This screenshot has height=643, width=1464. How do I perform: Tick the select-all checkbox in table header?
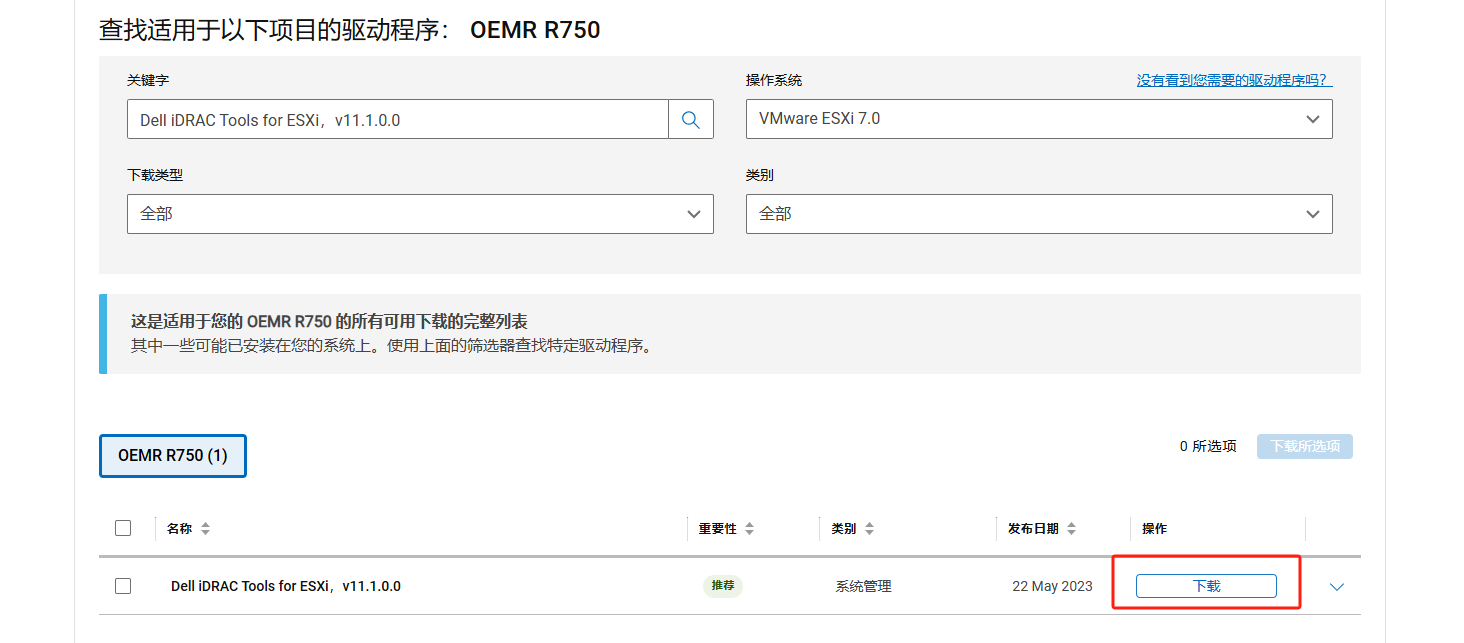[123, 528]
